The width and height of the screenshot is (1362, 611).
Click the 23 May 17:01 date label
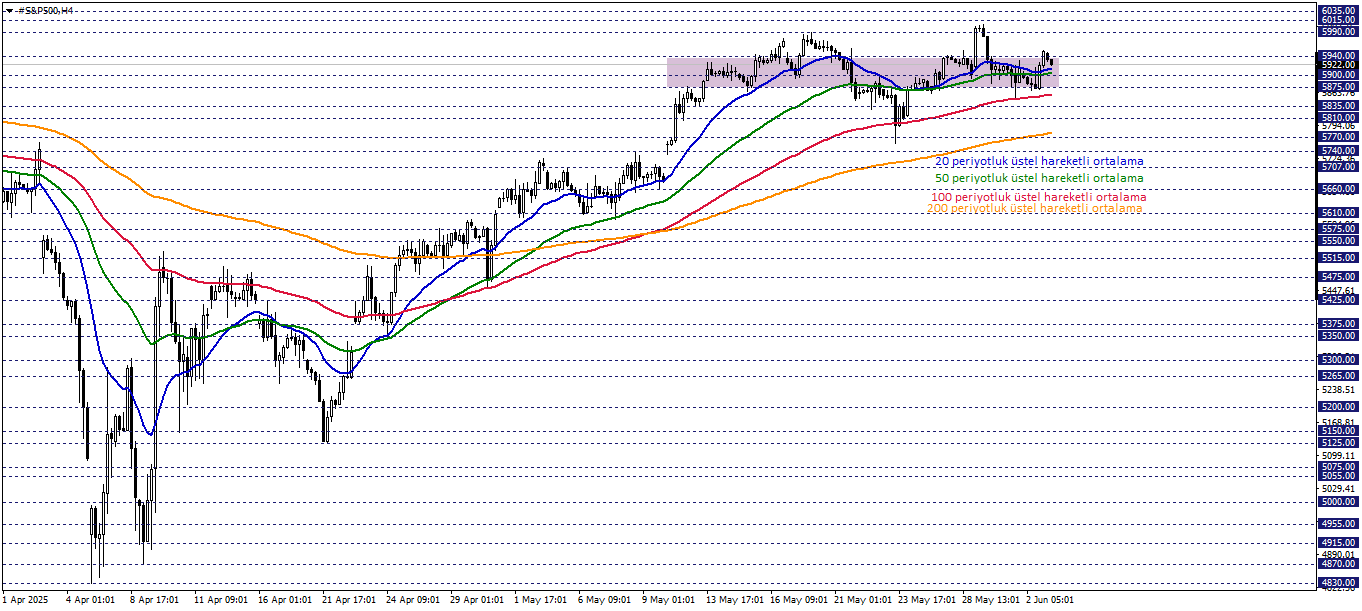[x=925, y=600]
